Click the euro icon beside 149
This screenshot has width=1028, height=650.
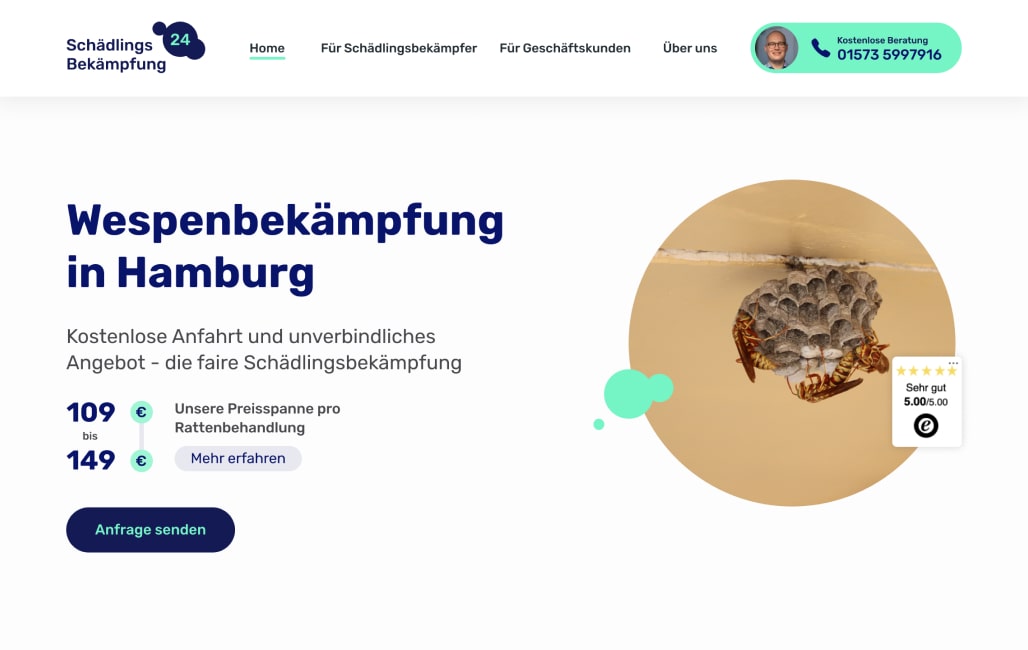141,460
